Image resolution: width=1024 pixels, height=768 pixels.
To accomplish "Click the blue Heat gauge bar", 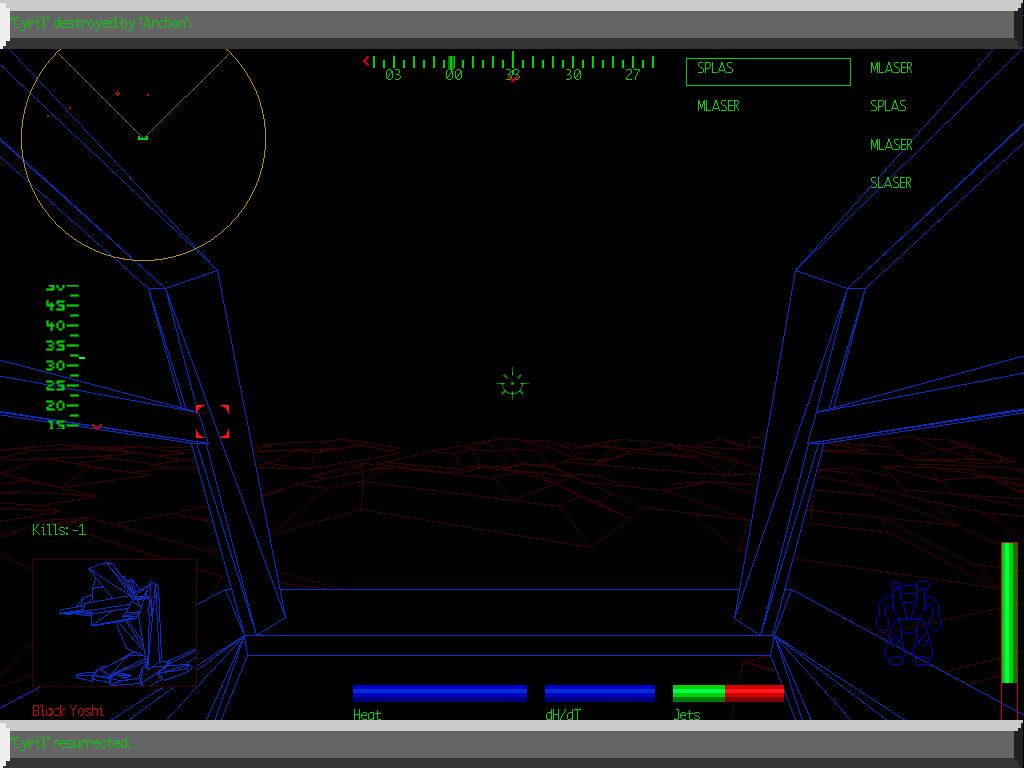I will (440, 692).
